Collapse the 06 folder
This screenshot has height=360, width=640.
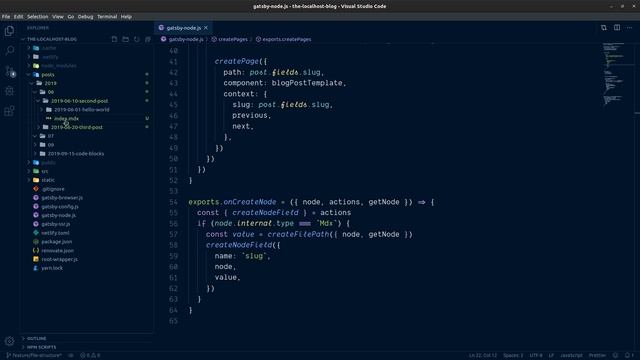[x=51, y=92]
